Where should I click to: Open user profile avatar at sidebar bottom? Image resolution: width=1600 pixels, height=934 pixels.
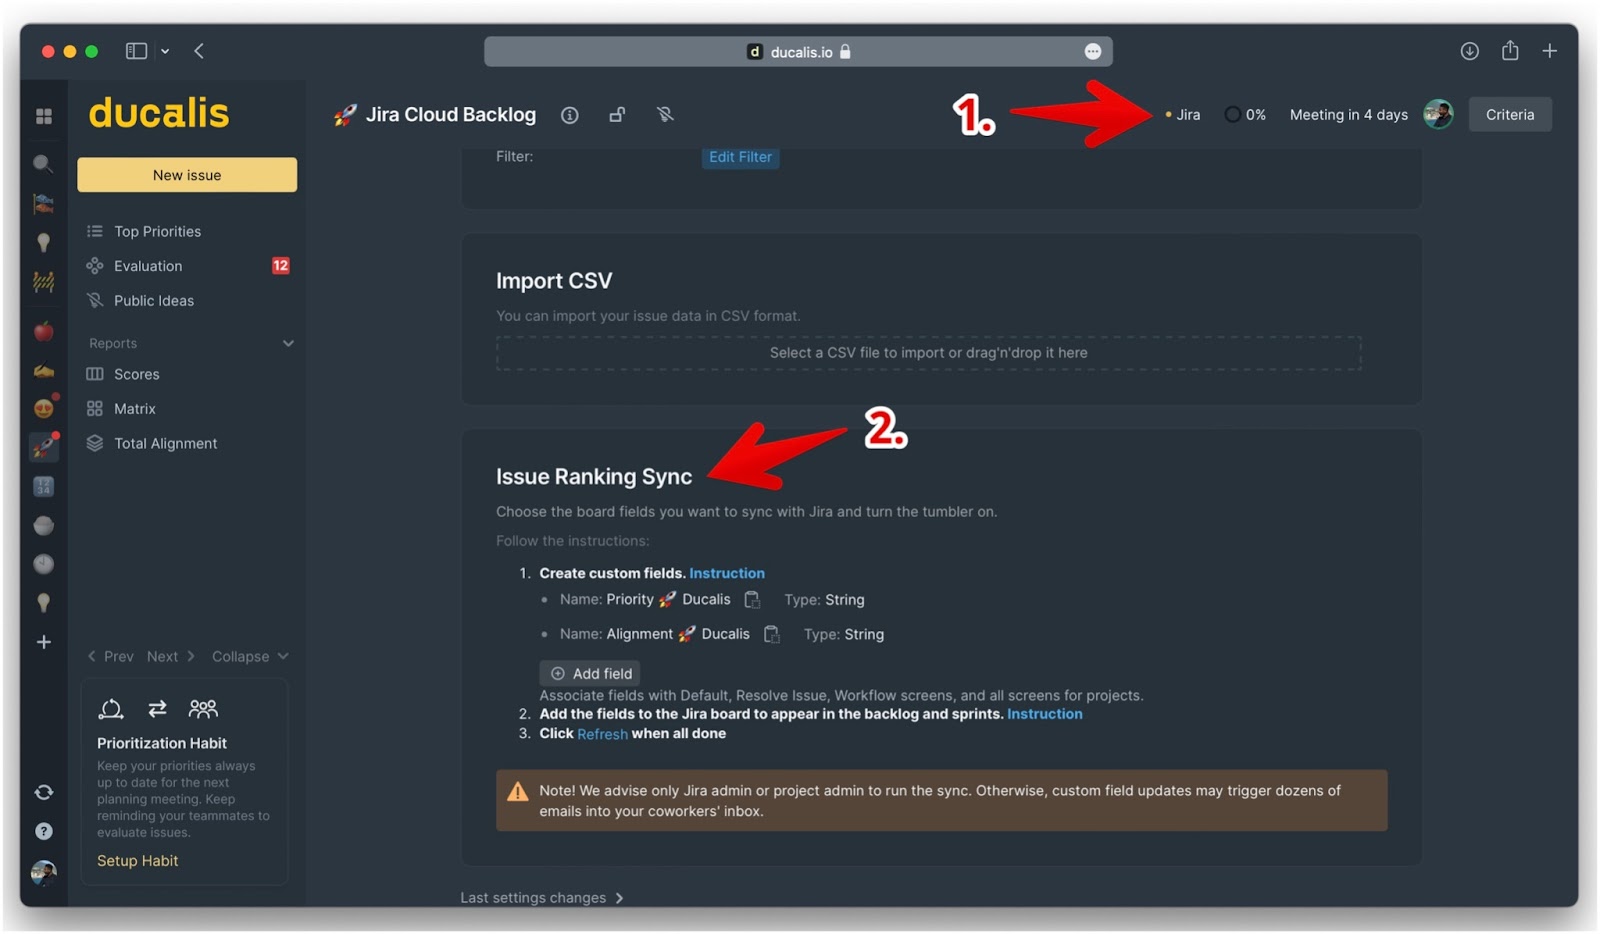[43, 873]
